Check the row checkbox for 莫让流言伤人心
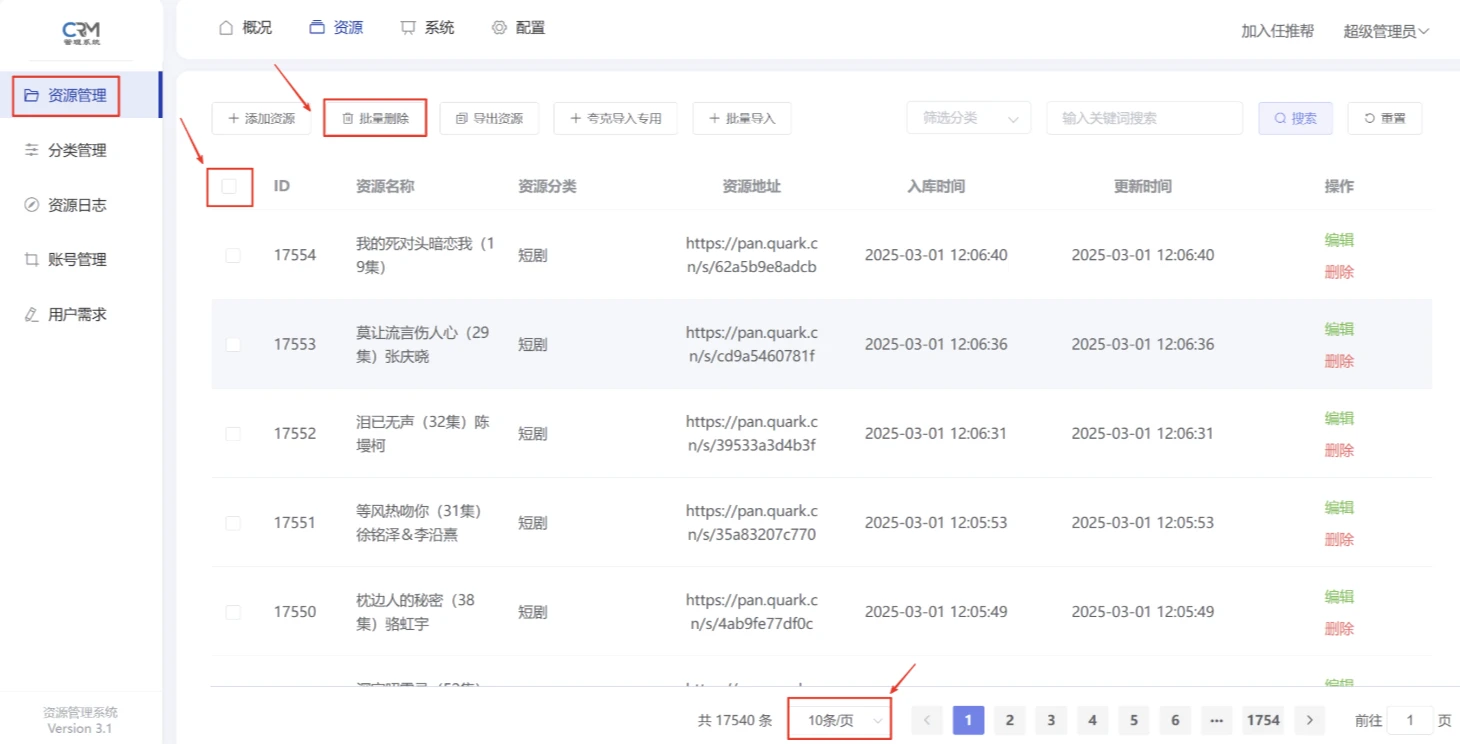 (233, 344)
